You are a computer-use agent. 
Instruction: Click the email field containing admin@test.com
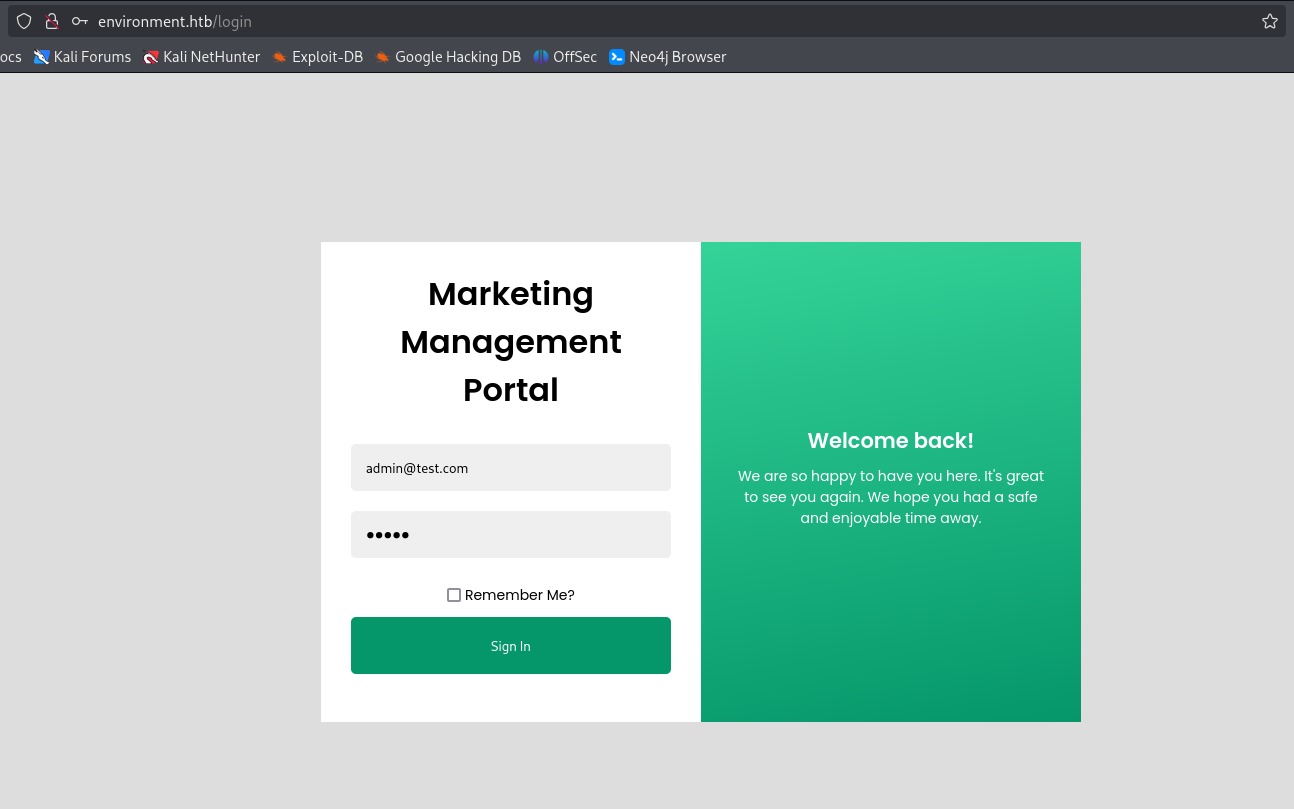510,468
